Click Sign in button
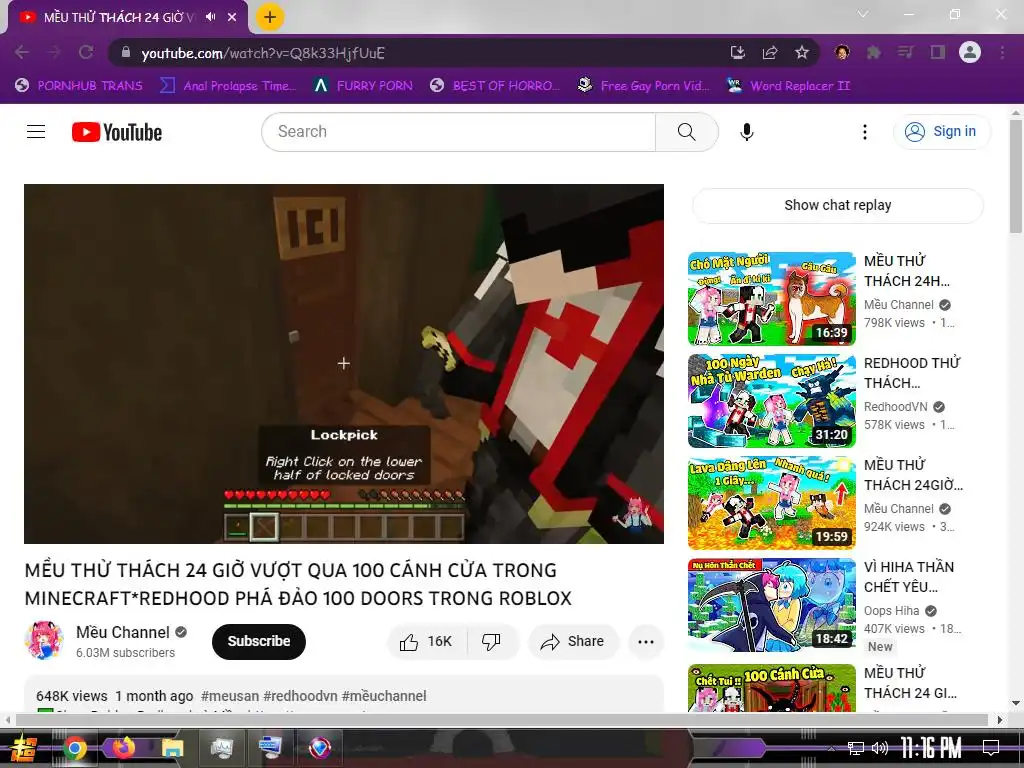Viewport: 1024px width, 768px height. pyautogui.click(x=941, y=131)
